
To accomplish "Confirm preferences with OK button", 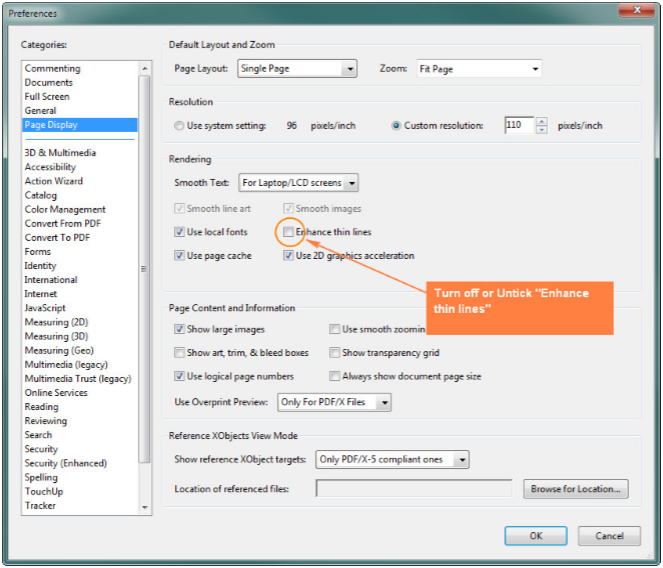I will (536, 536).
